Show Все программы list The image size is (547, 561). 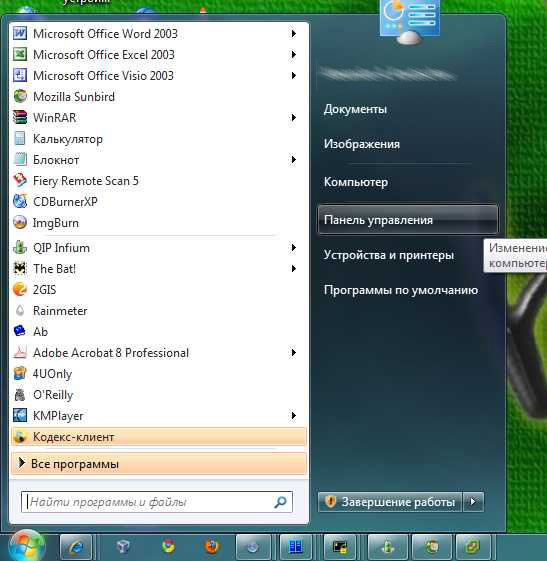(x=158, y=464)
